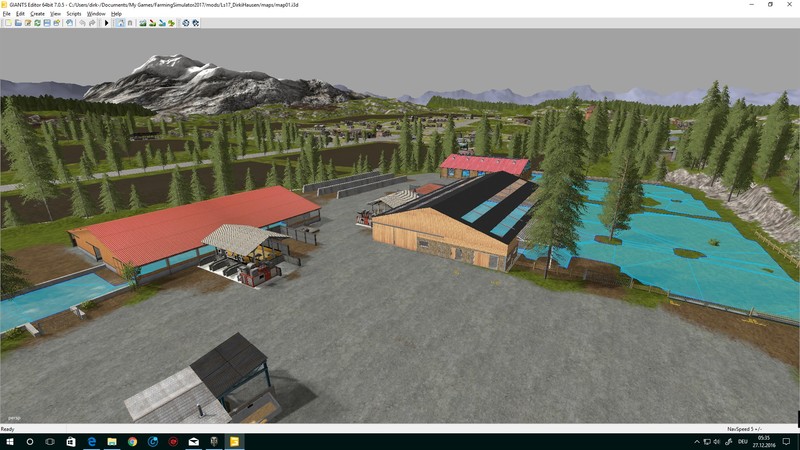Click the Windows Start button
Viewport: 800px width, 450px height.
click(9, 441)
